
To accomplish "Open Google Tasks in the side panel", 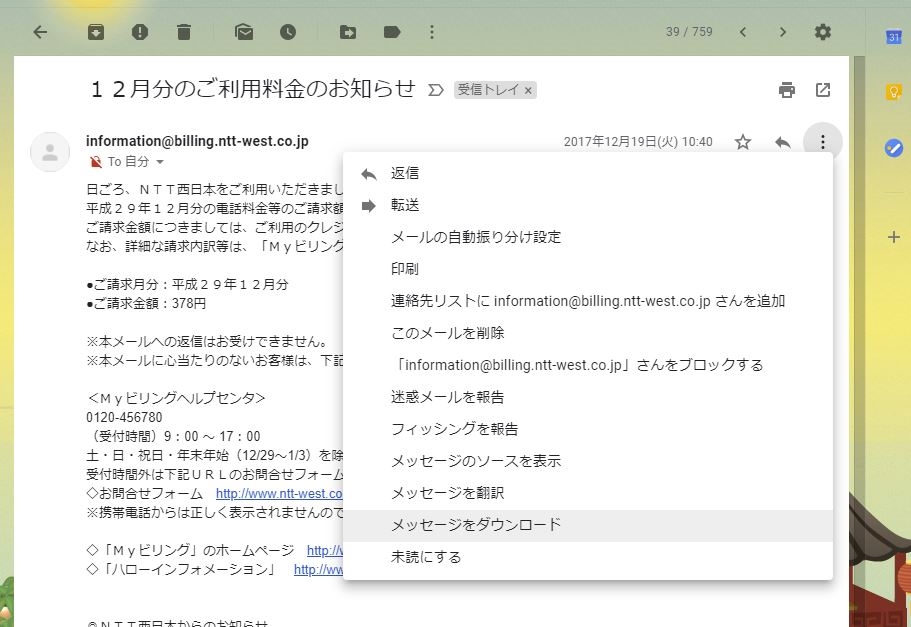I will click(894, 148).
